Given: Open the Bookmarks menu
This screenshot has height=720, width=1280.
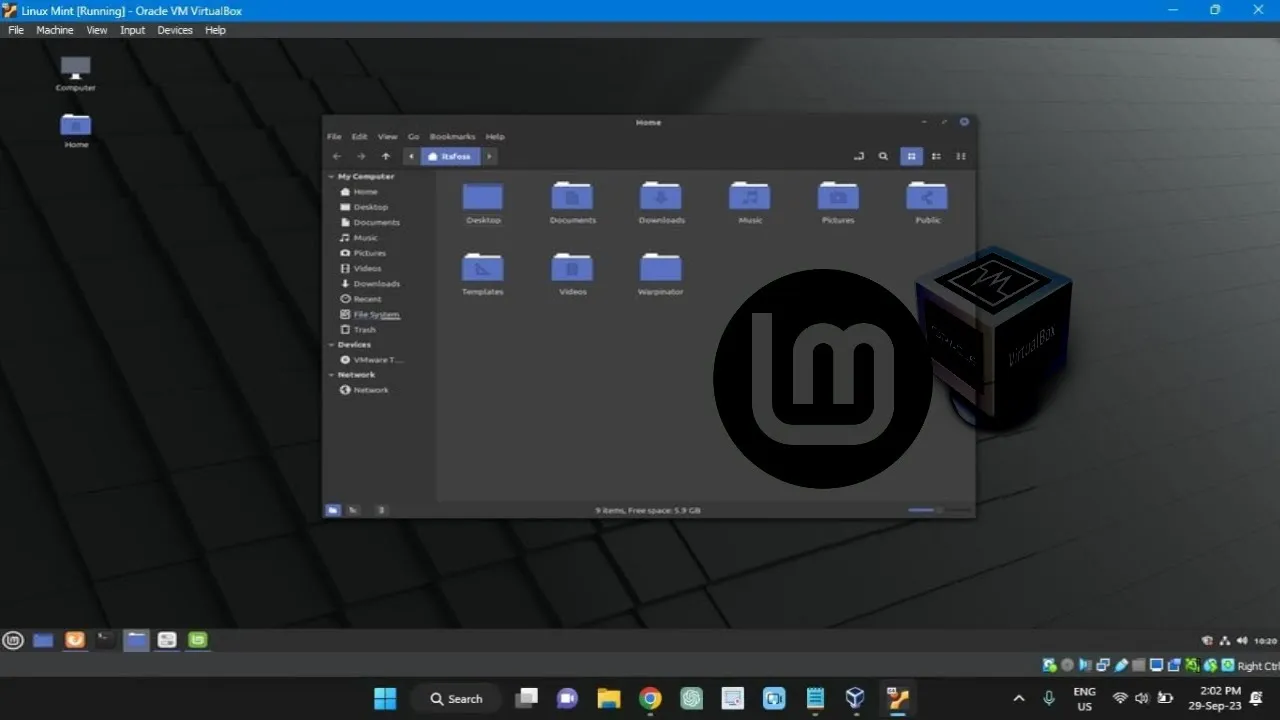Looking at the screenshot, I should [x=452, y=136].
